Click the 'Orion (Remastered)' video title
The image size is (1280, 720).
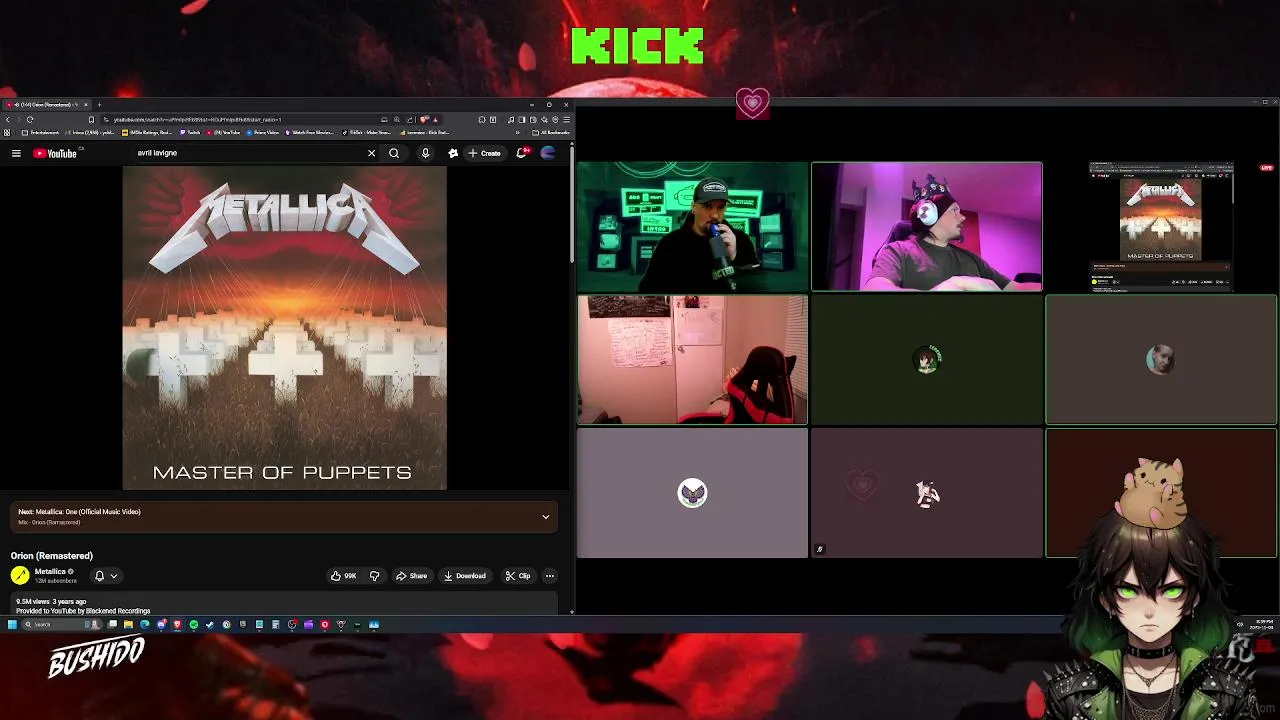pyautogui.click(x=52, y=556)
